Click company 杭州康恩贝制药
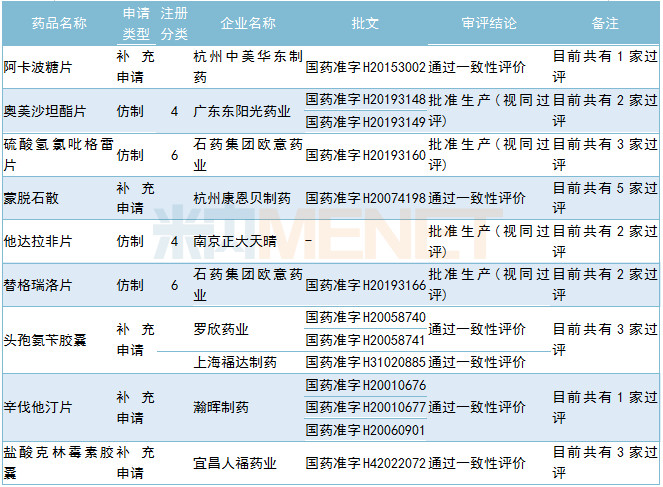 (241, 198)
